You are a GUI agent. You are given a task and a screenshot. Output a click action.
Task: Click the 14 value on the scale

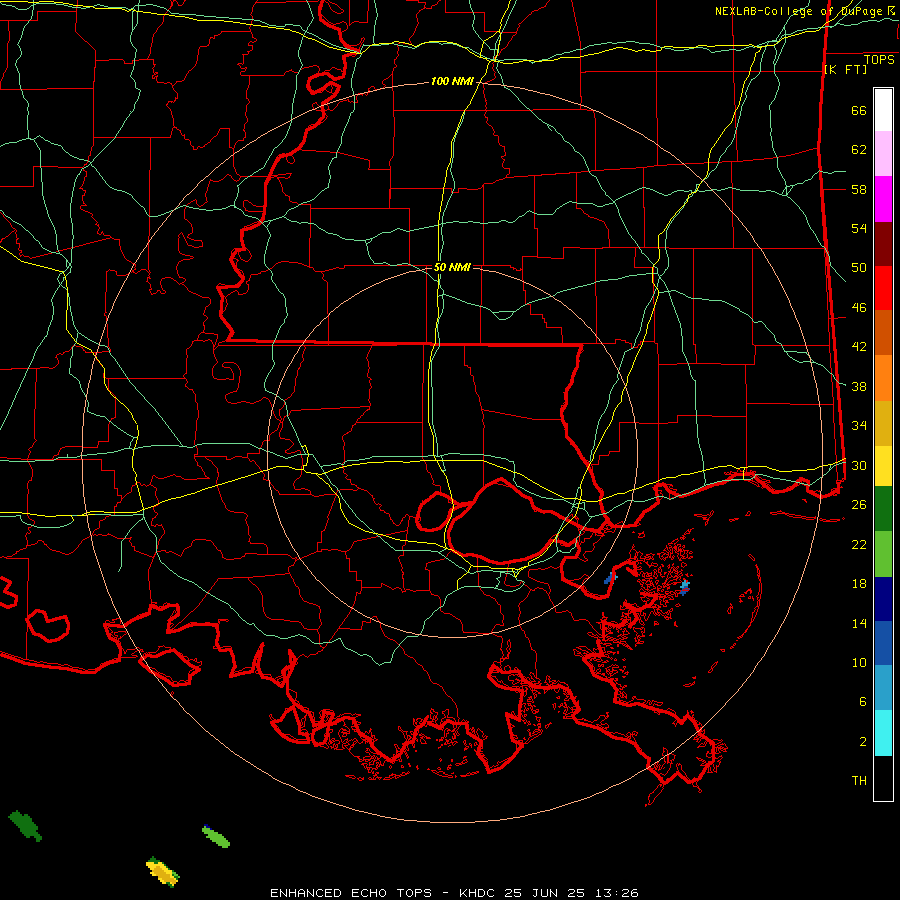pyautogui.click(x=859, y=623)
